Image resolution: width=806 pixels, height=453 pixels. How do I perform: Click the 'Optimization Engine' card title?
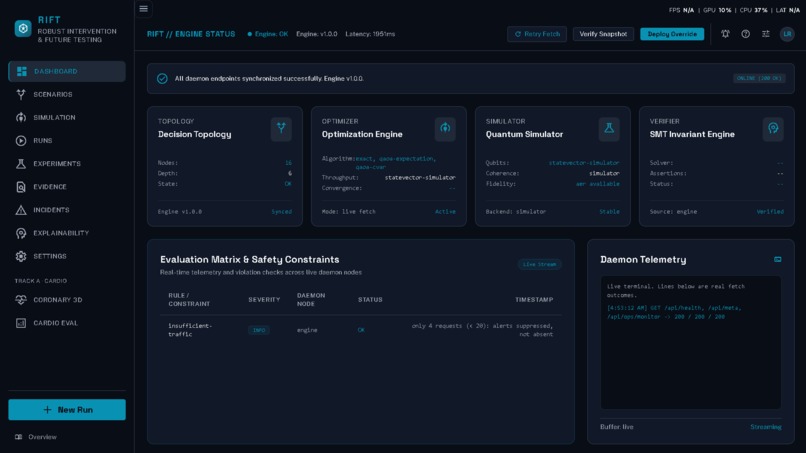(362, 134)
